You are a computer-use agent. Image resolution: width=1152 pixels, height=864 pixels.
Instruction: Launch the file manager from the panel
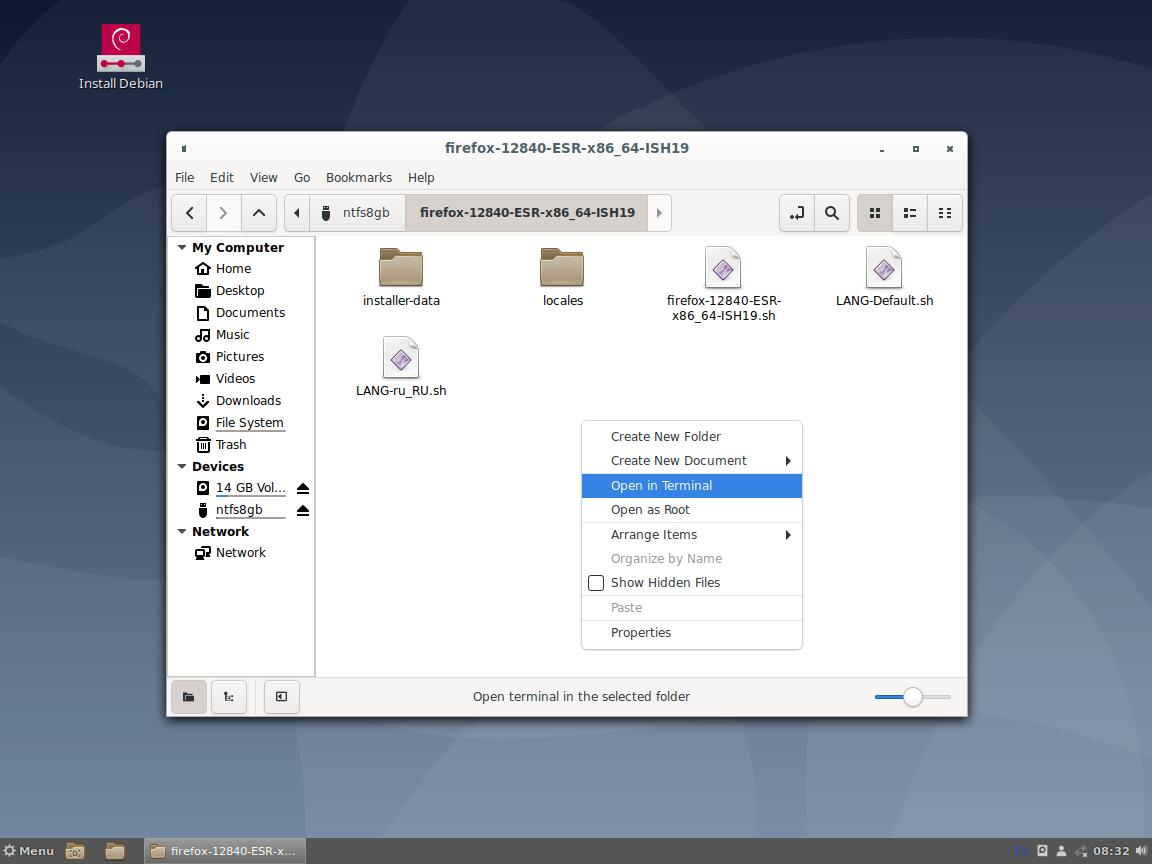coord(115,851)
